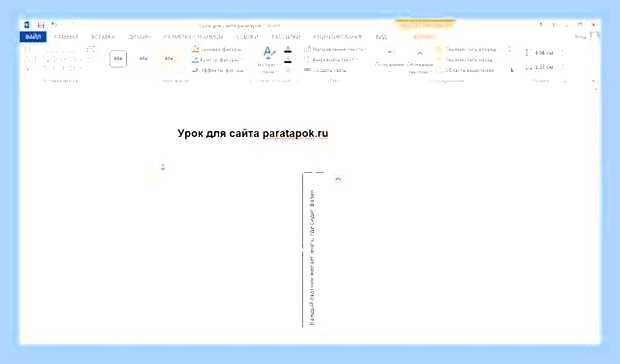
Task: Open the РЕЦЕНЗИРОВАНИЕ ribbon tab
Action: point(337,37)
